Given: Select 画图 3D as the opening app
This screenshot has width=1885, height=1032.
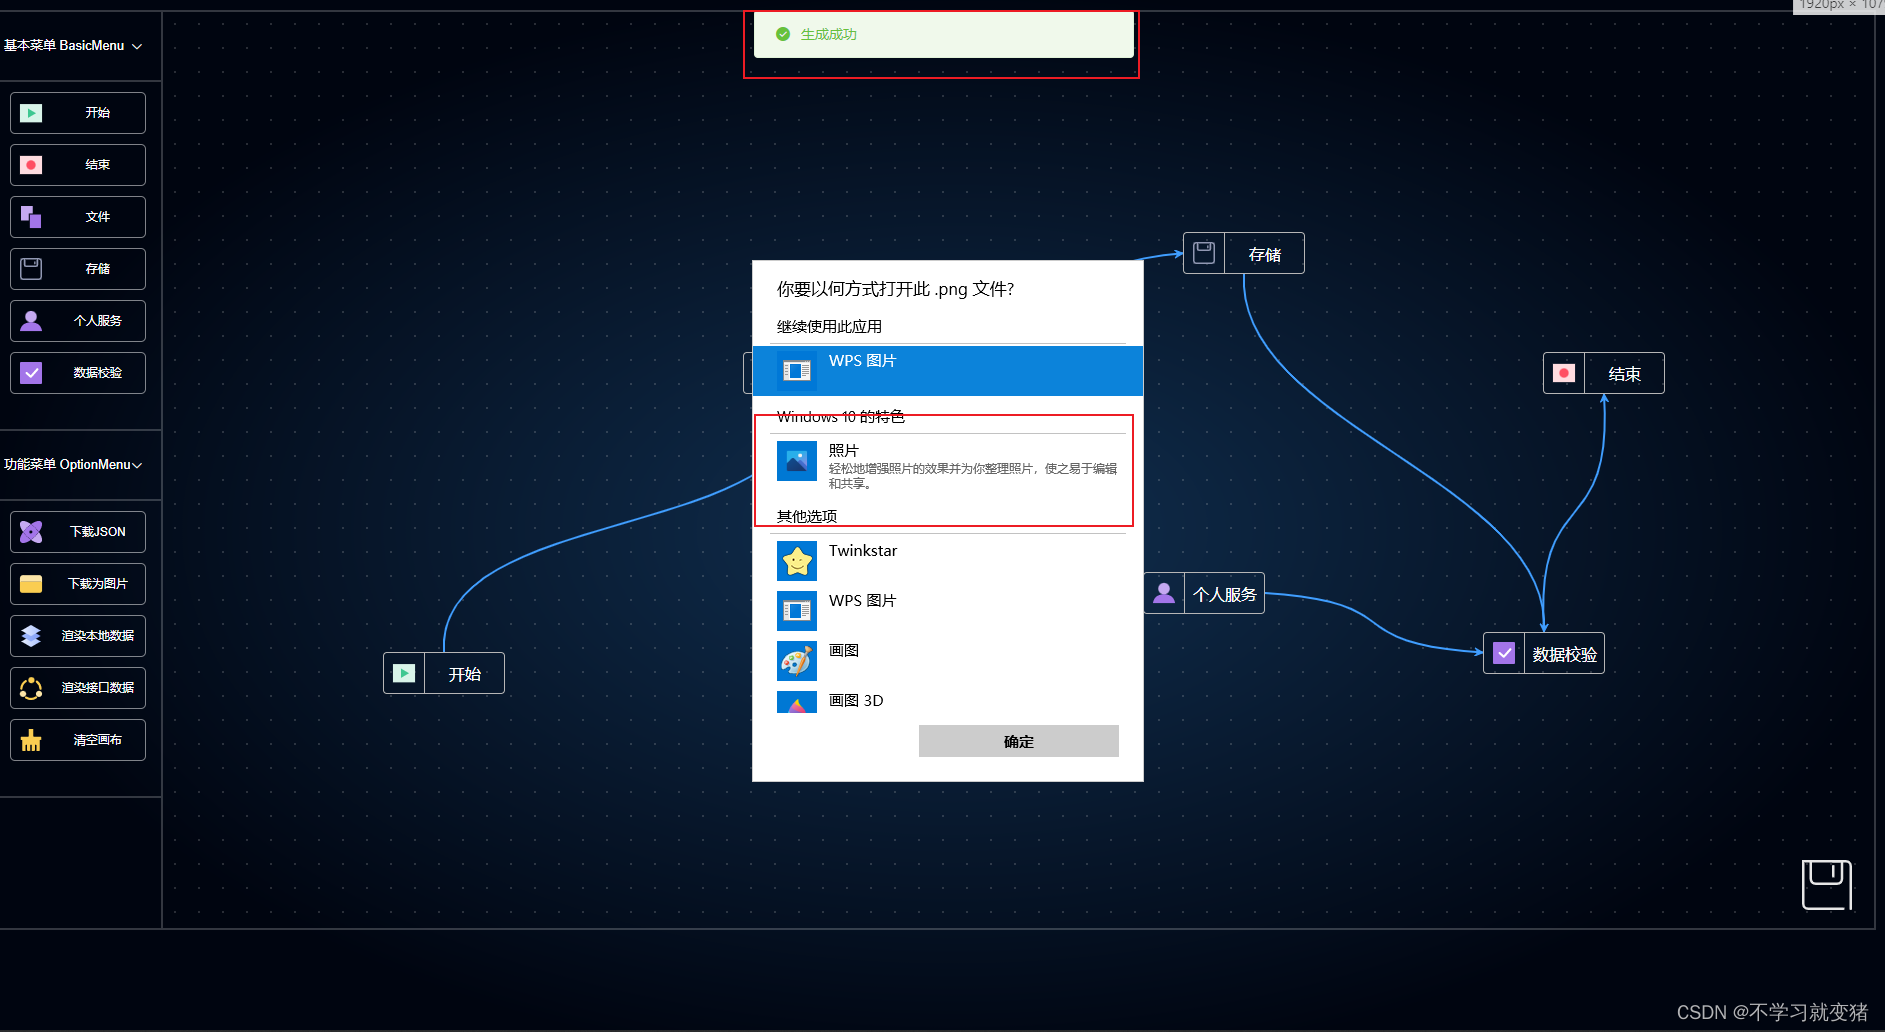Looking at the screenshot, I should pyautogui.click(x=948, y=701).
